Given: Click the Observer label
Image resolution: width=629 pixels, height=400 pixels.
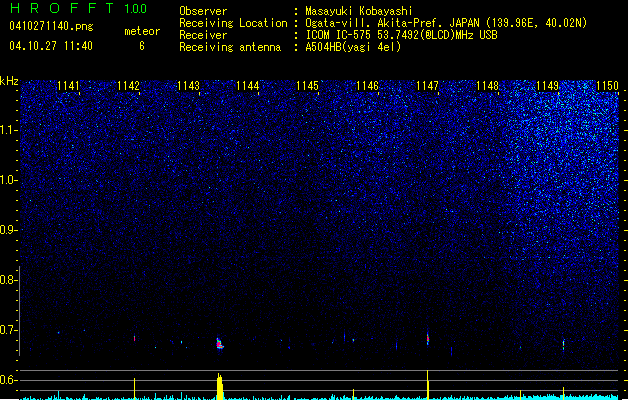Looking at the screenshot, I should click(x=203, y=11).
